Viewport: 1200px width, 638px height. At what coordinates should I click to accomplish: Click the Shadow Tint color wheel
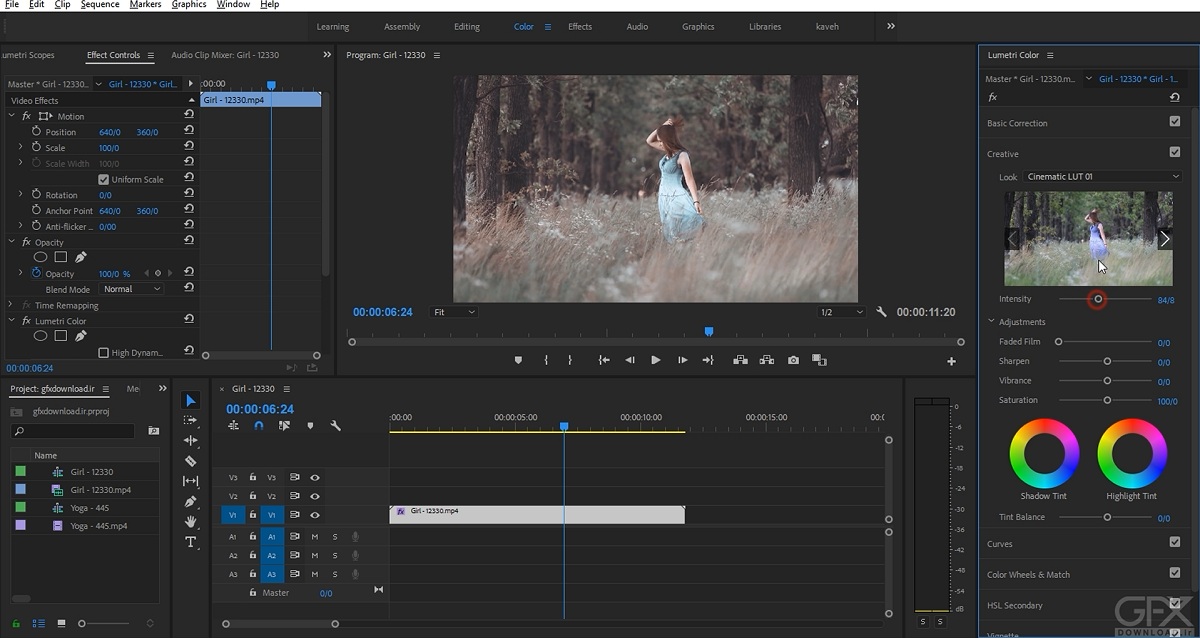pos(1044,454)
